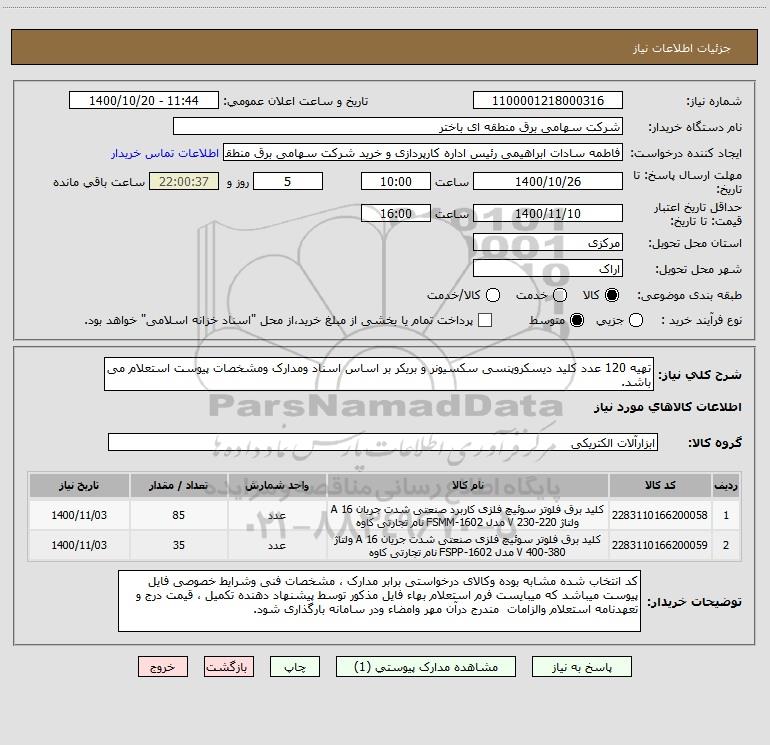Click the ردیف column header
This screenshot has width=770, height=745.
pos(726,485)
